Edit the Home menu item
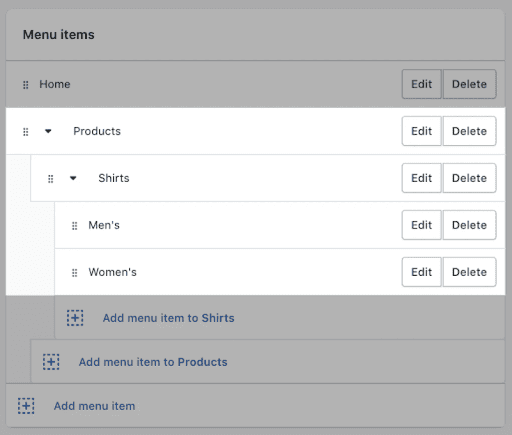Screen dimensions: 512x435 pos(421,84)
